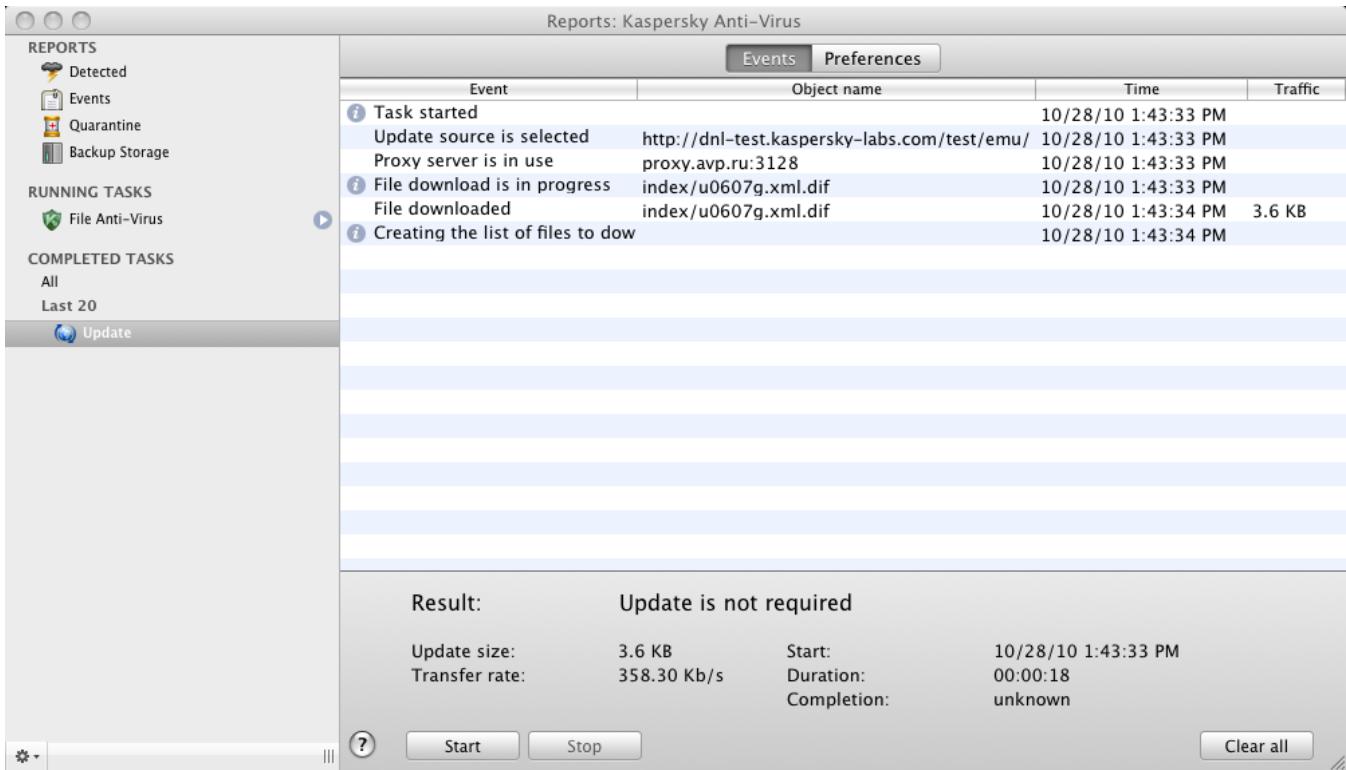The image size is (1346, 770).
Task: Sort by the Event column header
Action: [x=489, y=90]
